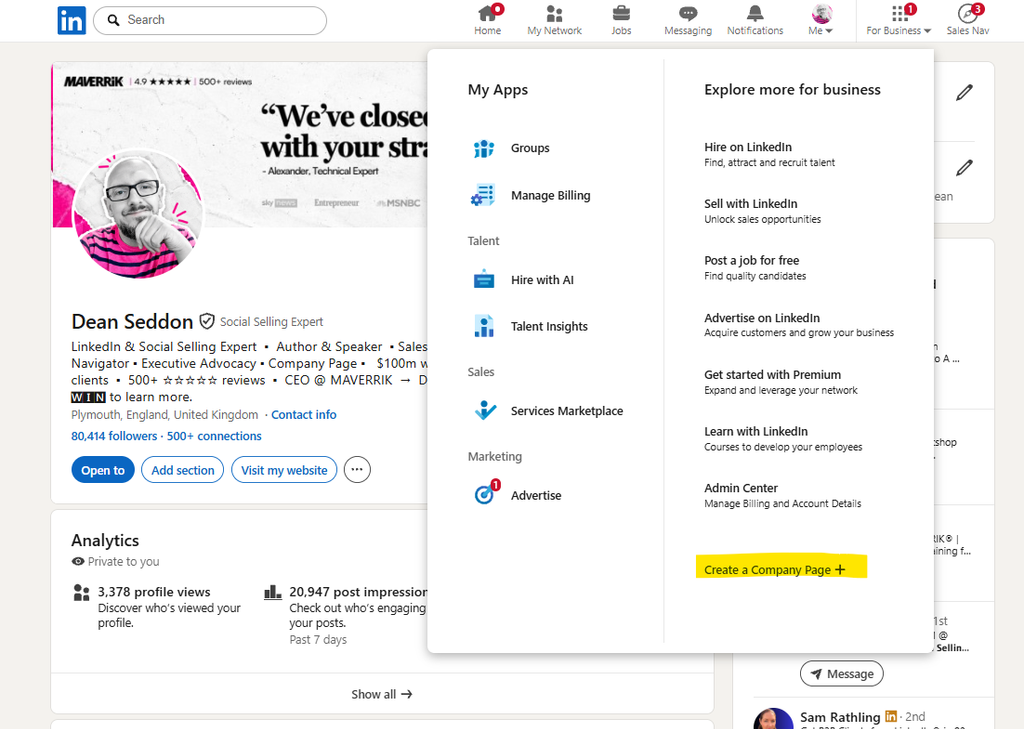Click the LinkedIn logo

[x=71, y=21]
